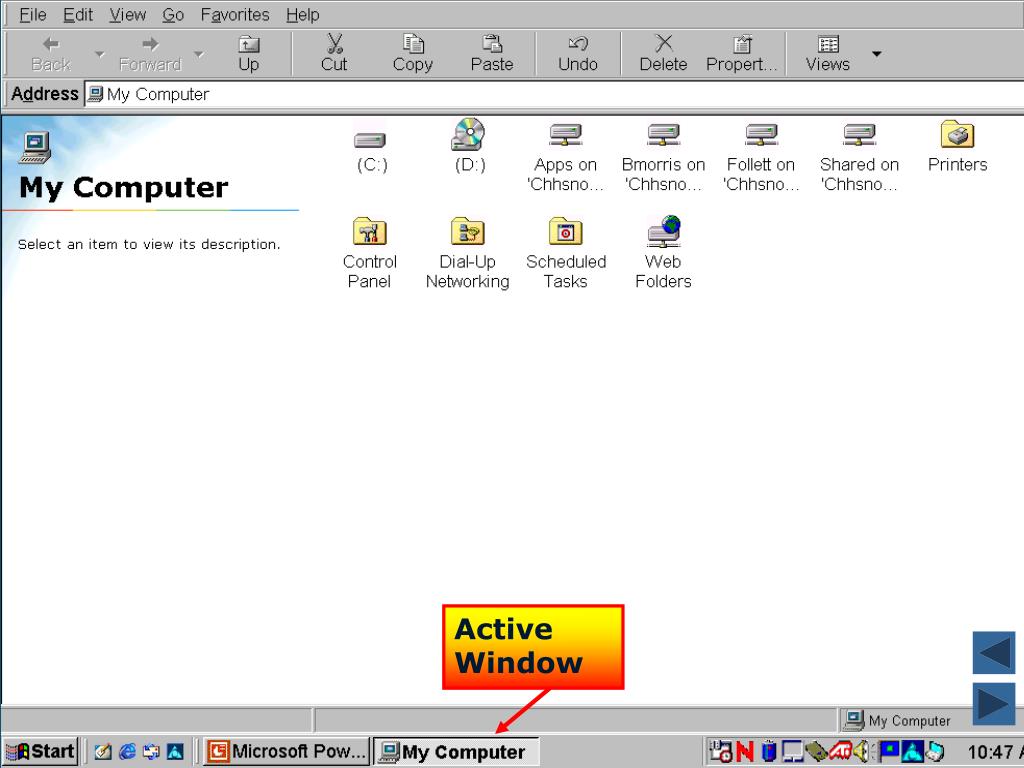The image size is (1024, 768).
Task: Open the View menu
Action: pos(127,14)
